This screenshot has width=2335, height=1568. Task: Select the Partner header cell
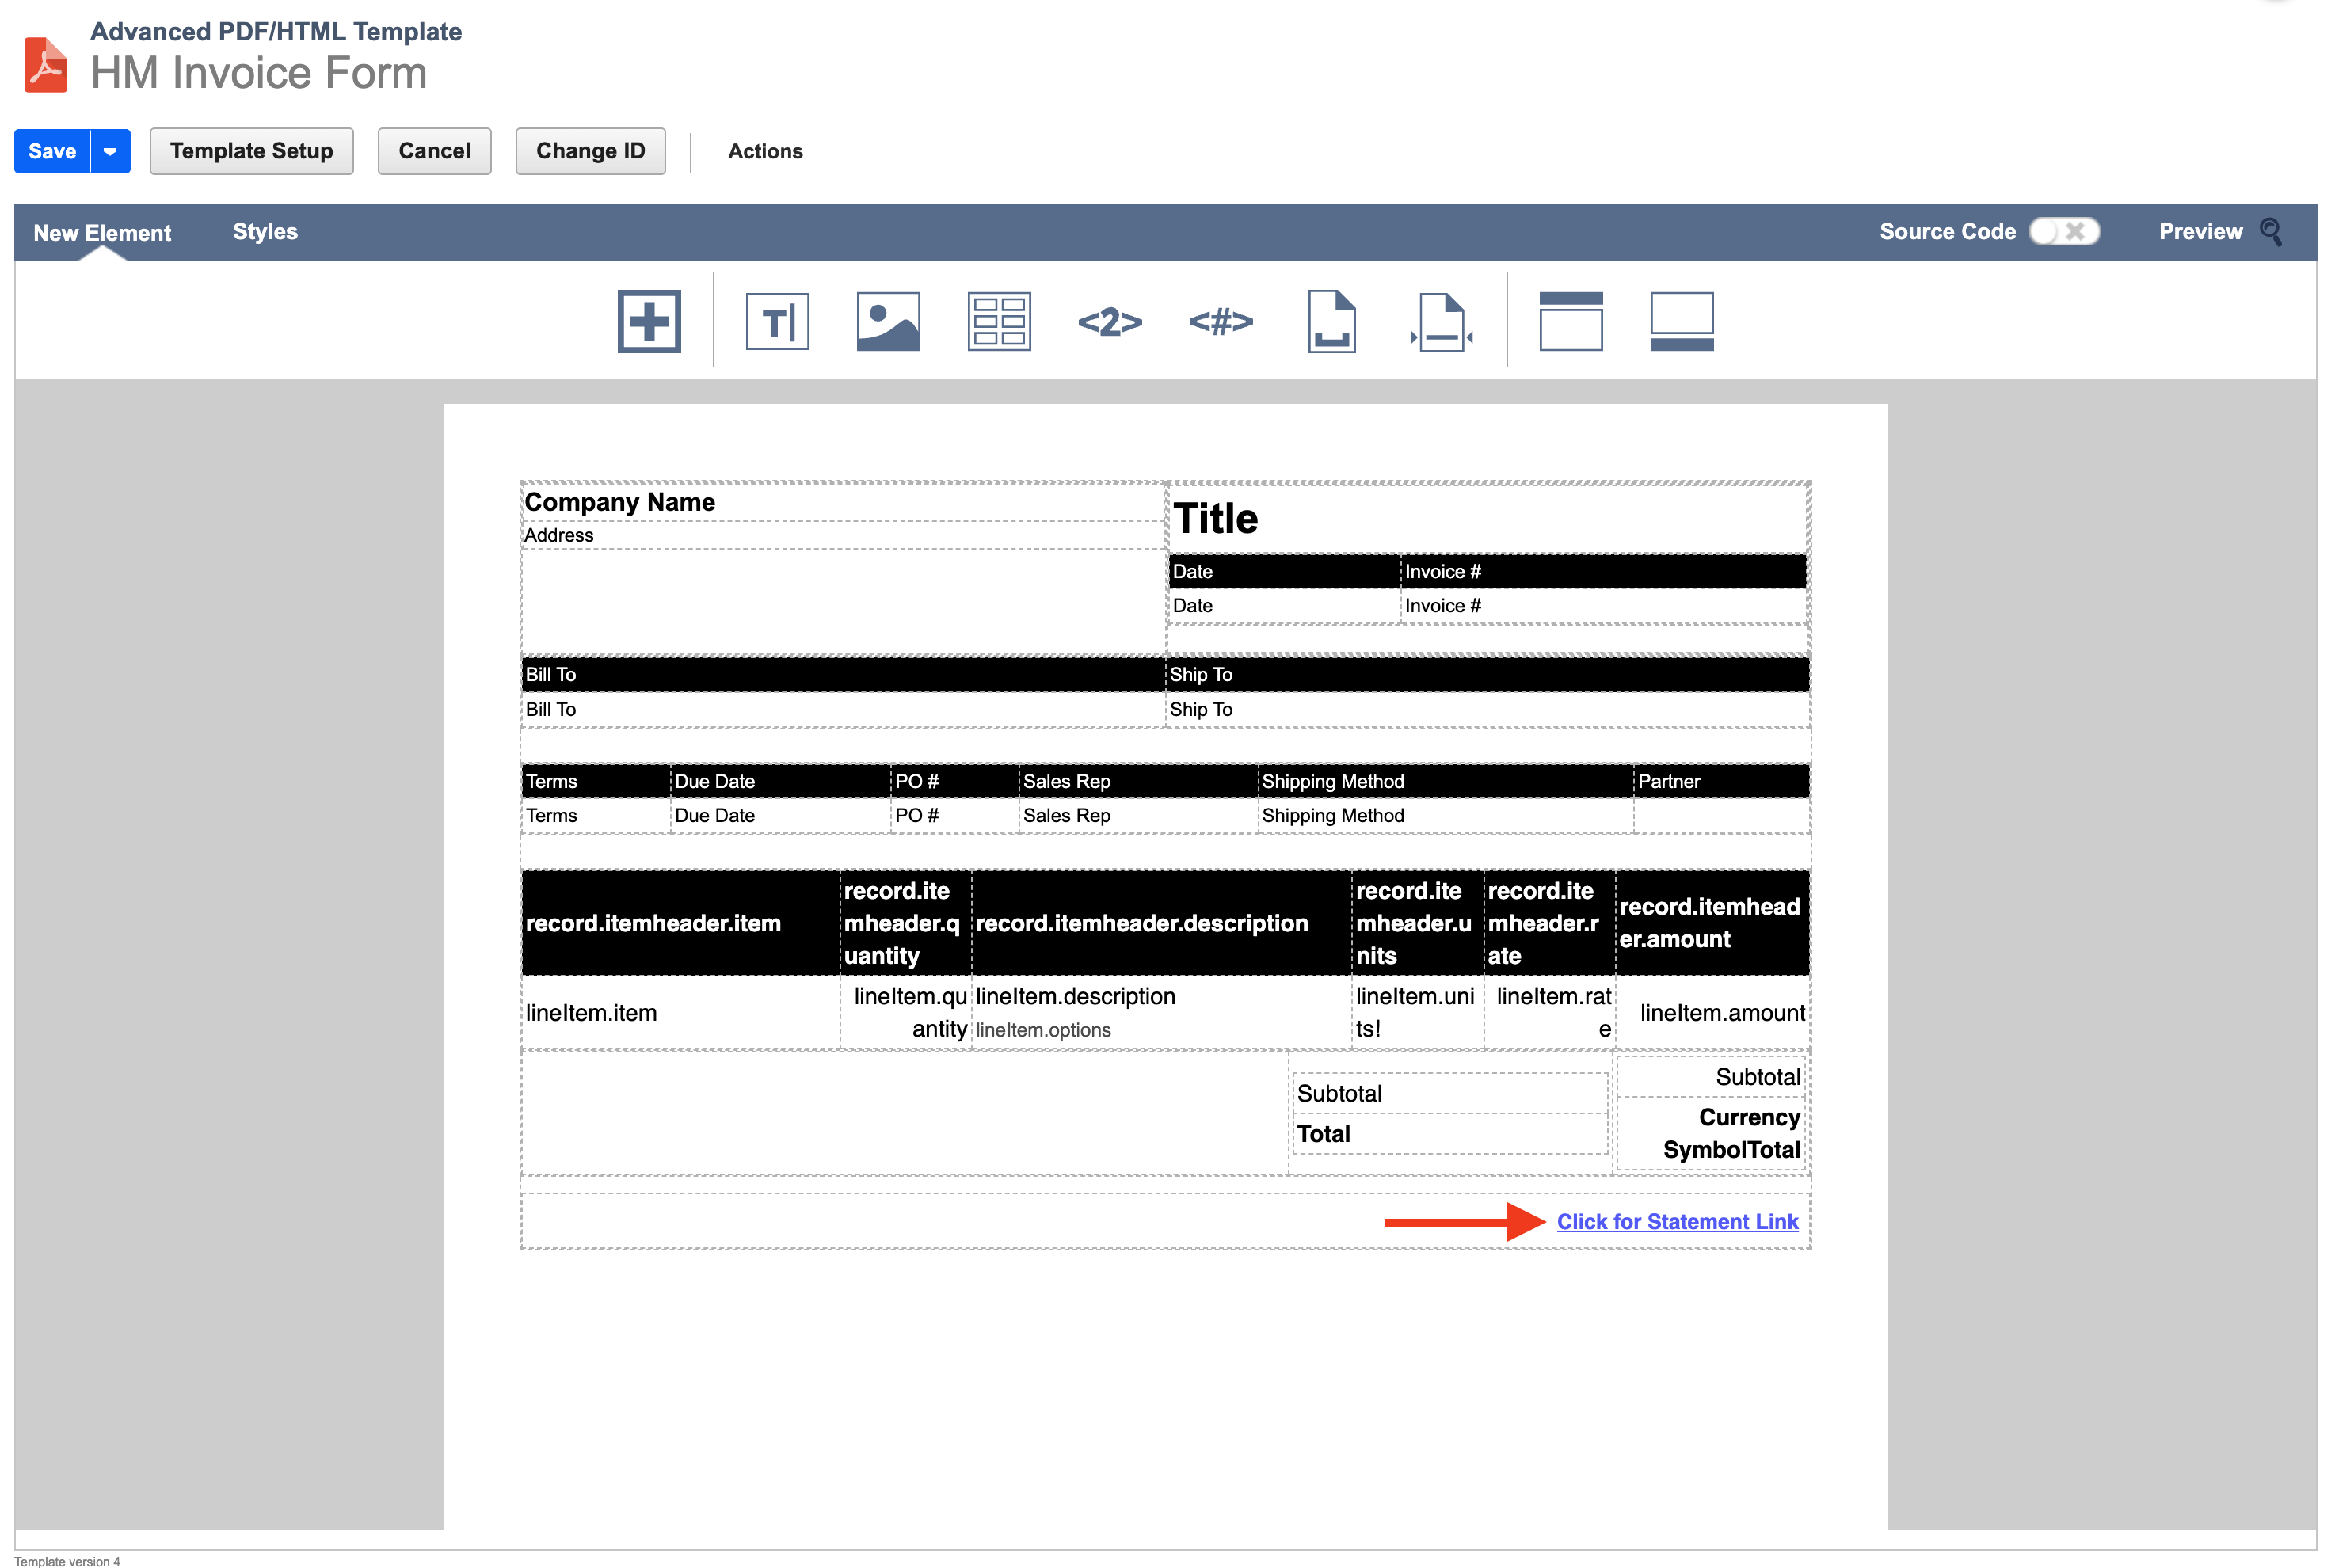pos(1721,781)
